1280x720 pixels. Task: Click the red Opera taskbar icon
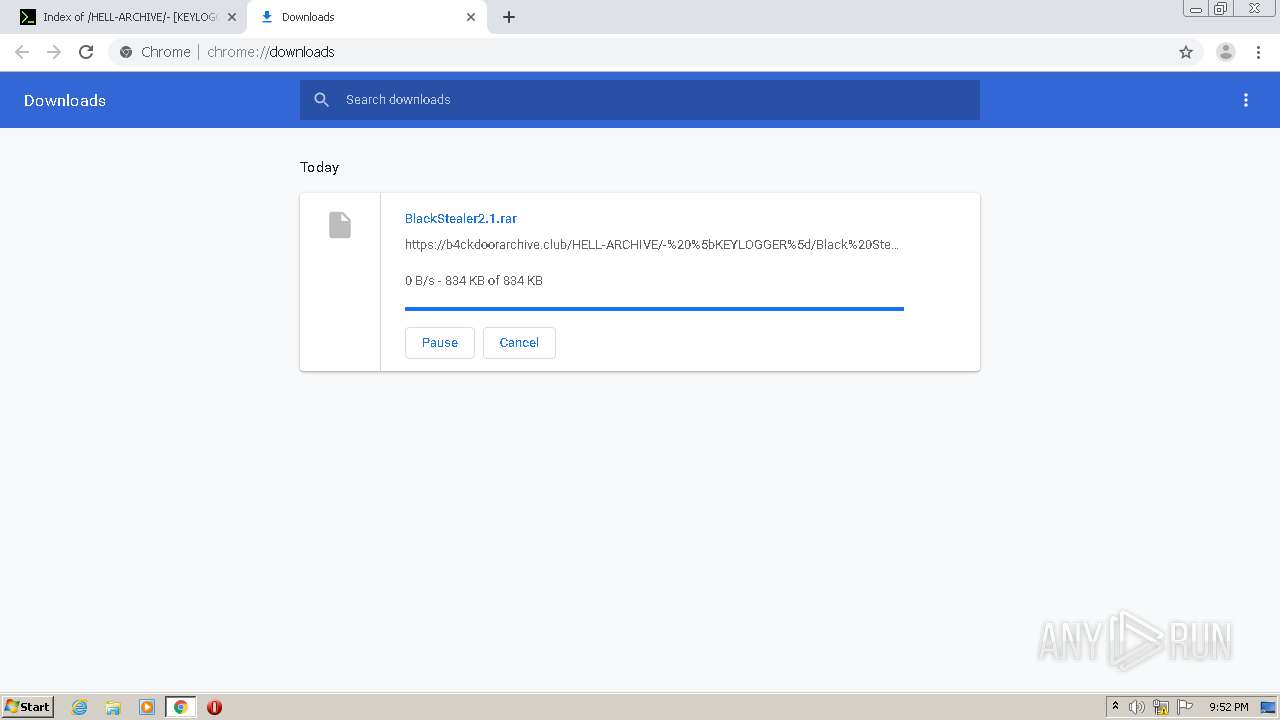[214, 707]
